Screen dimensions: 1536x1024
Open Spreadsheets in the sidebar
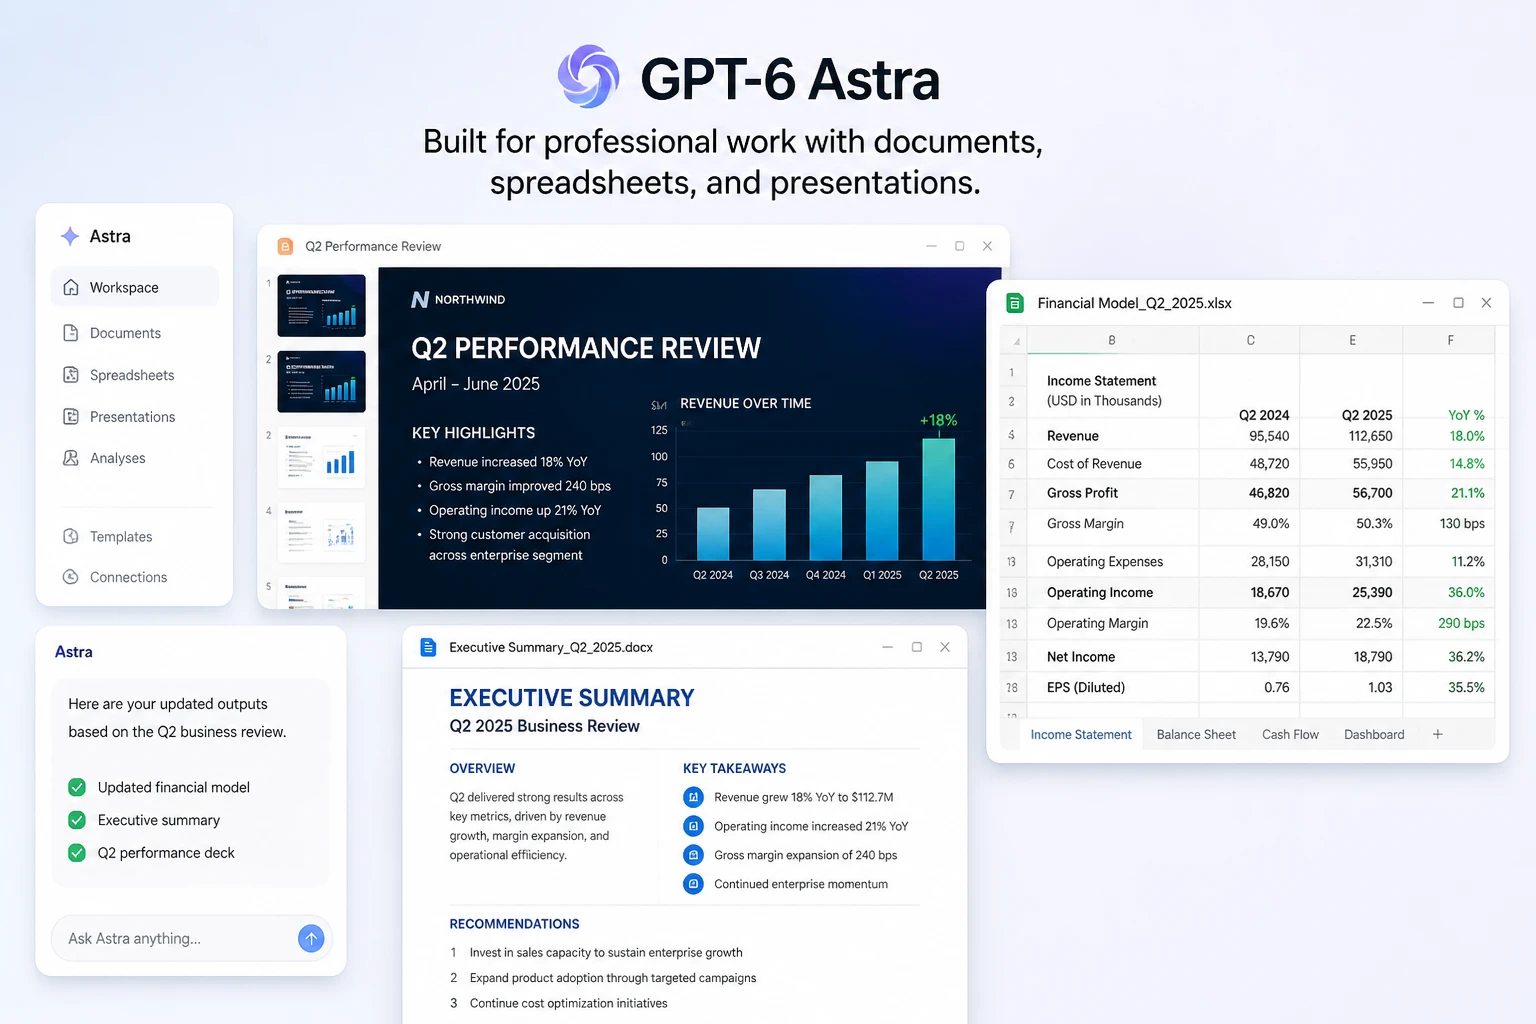[134, 375]
